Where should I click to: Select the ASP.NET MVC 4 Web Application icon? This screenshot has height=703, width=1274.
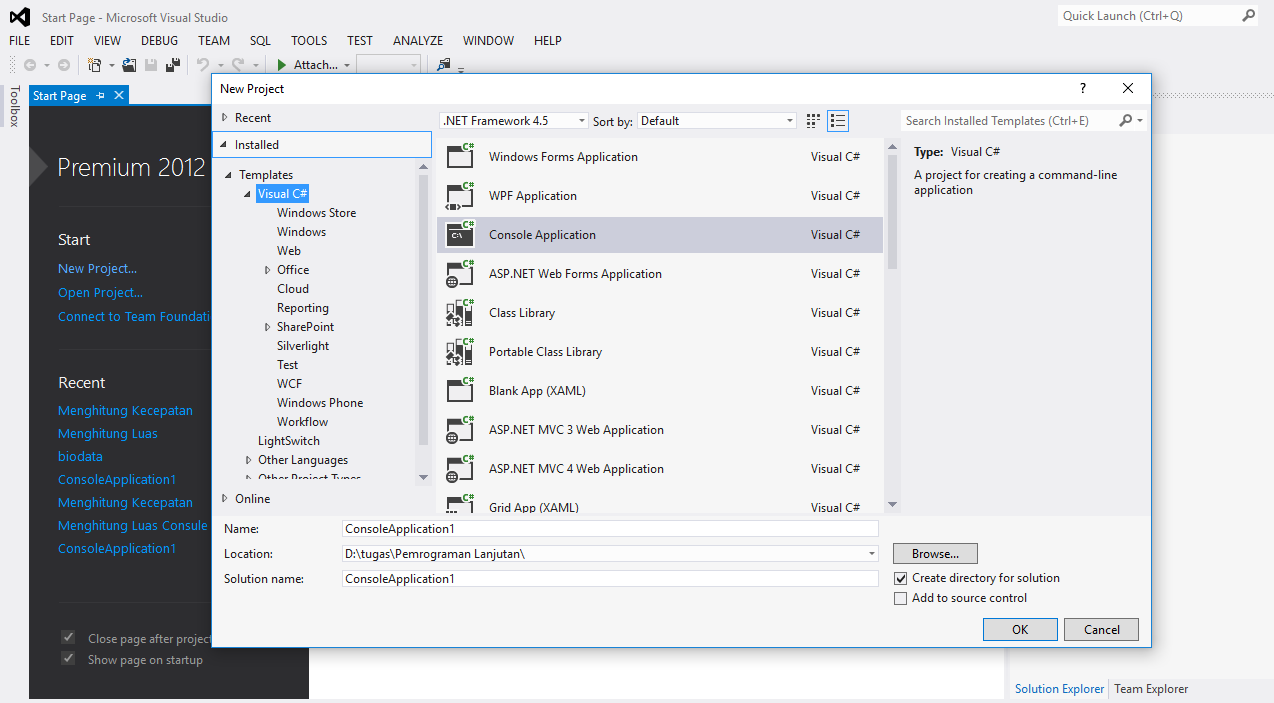point(460,467)
